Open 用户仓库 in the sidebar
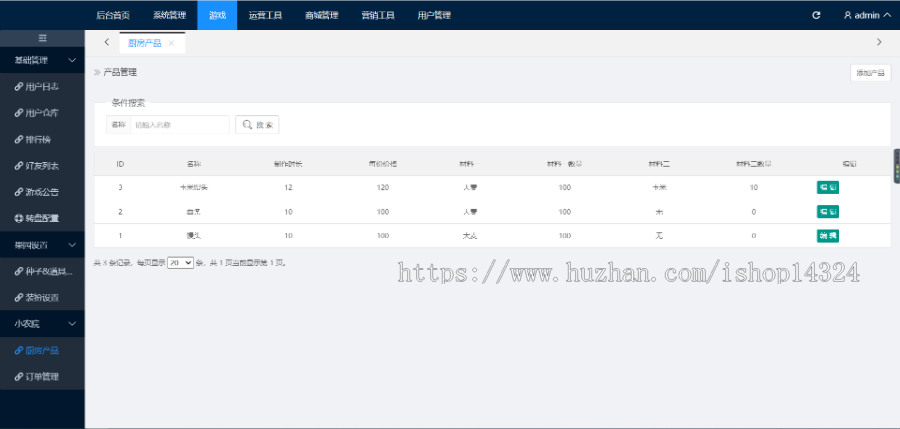 (x=42, y=113)
